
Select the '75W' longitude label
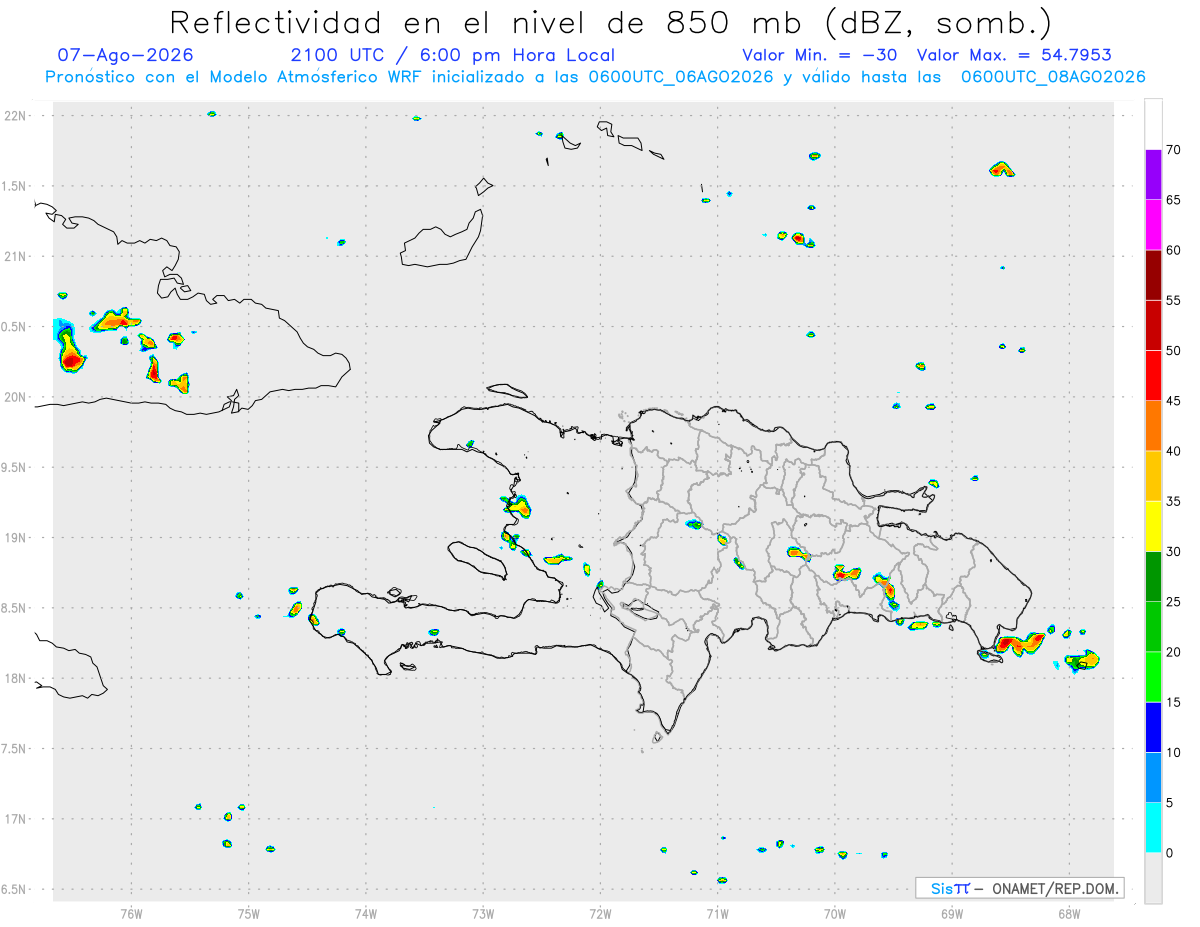click(248, 913)
